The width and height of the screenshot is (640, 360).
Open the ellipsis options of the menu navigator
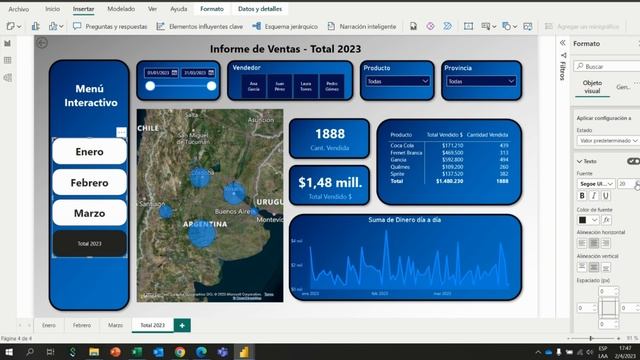point(121,132)
